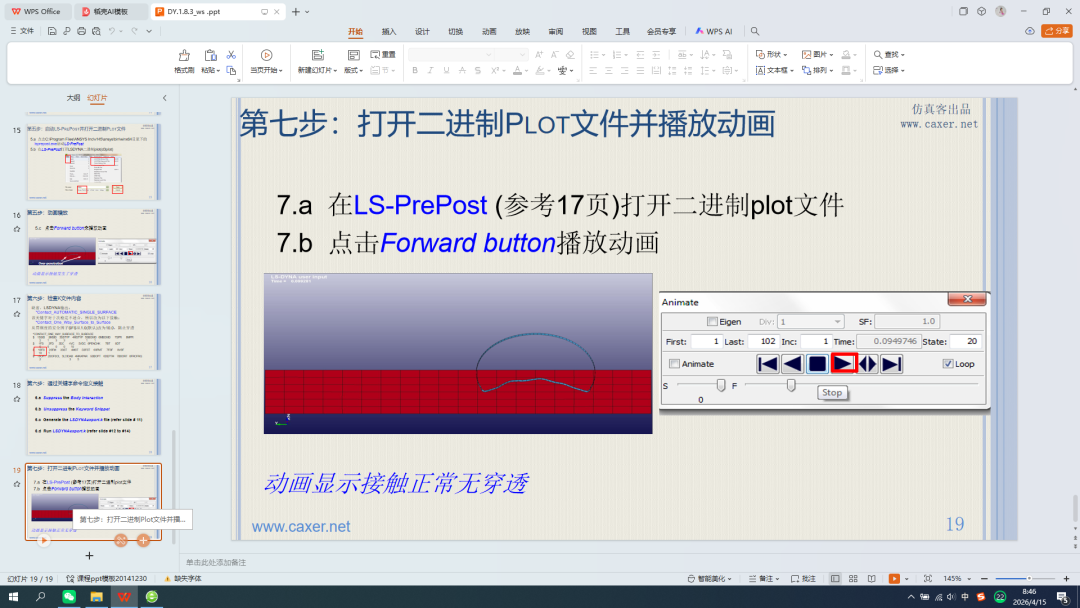The height and width of the screenshot is (608, 1080).
Task: Click the missing fonts (缺失字体) warning
Action: [183, 579]
